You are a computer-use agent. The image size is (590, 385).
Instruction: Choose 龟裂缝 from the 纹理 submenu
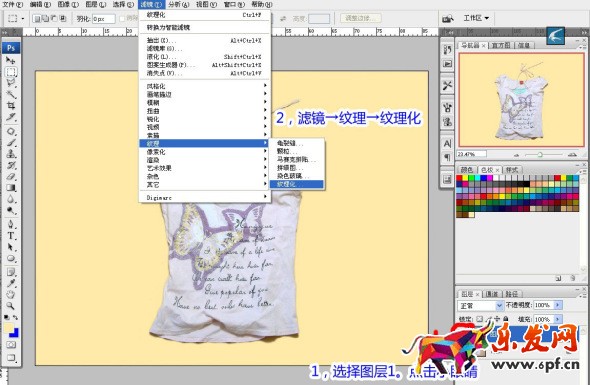297,143
